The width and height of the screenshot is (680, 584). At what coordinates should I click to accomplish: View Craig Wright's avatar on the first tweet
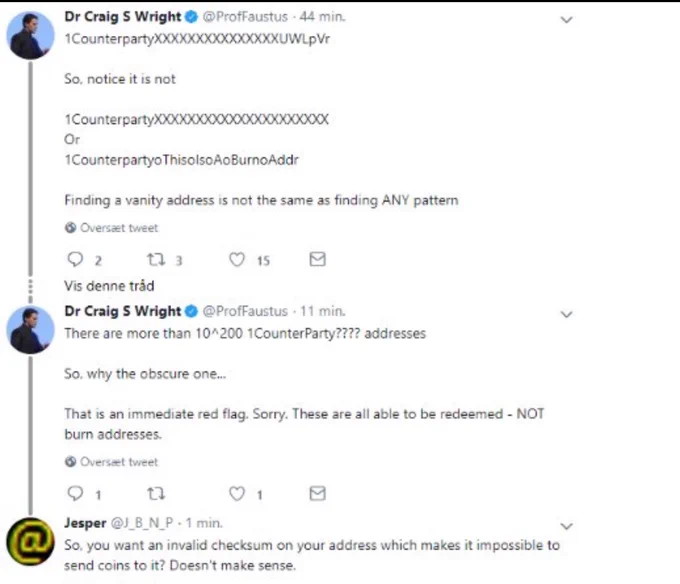[30, 35]
